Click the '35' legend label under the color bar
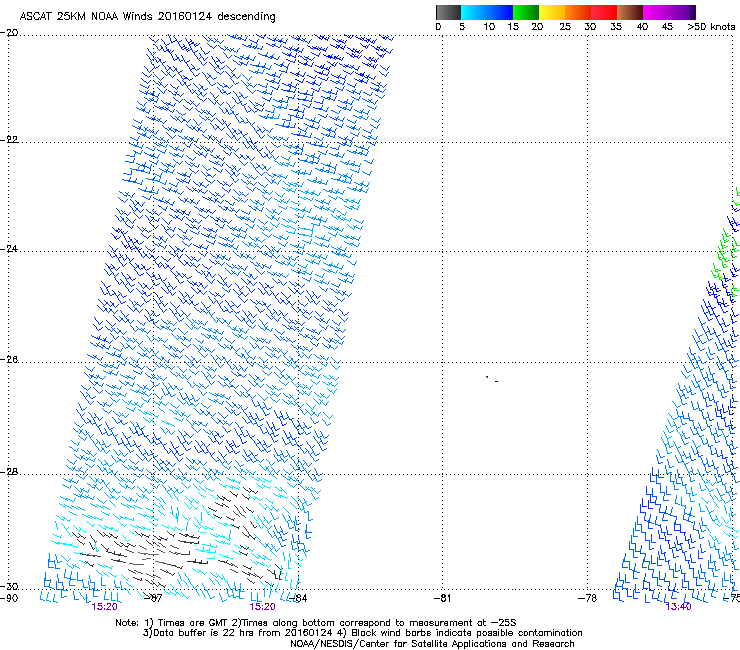 point(615,27)
